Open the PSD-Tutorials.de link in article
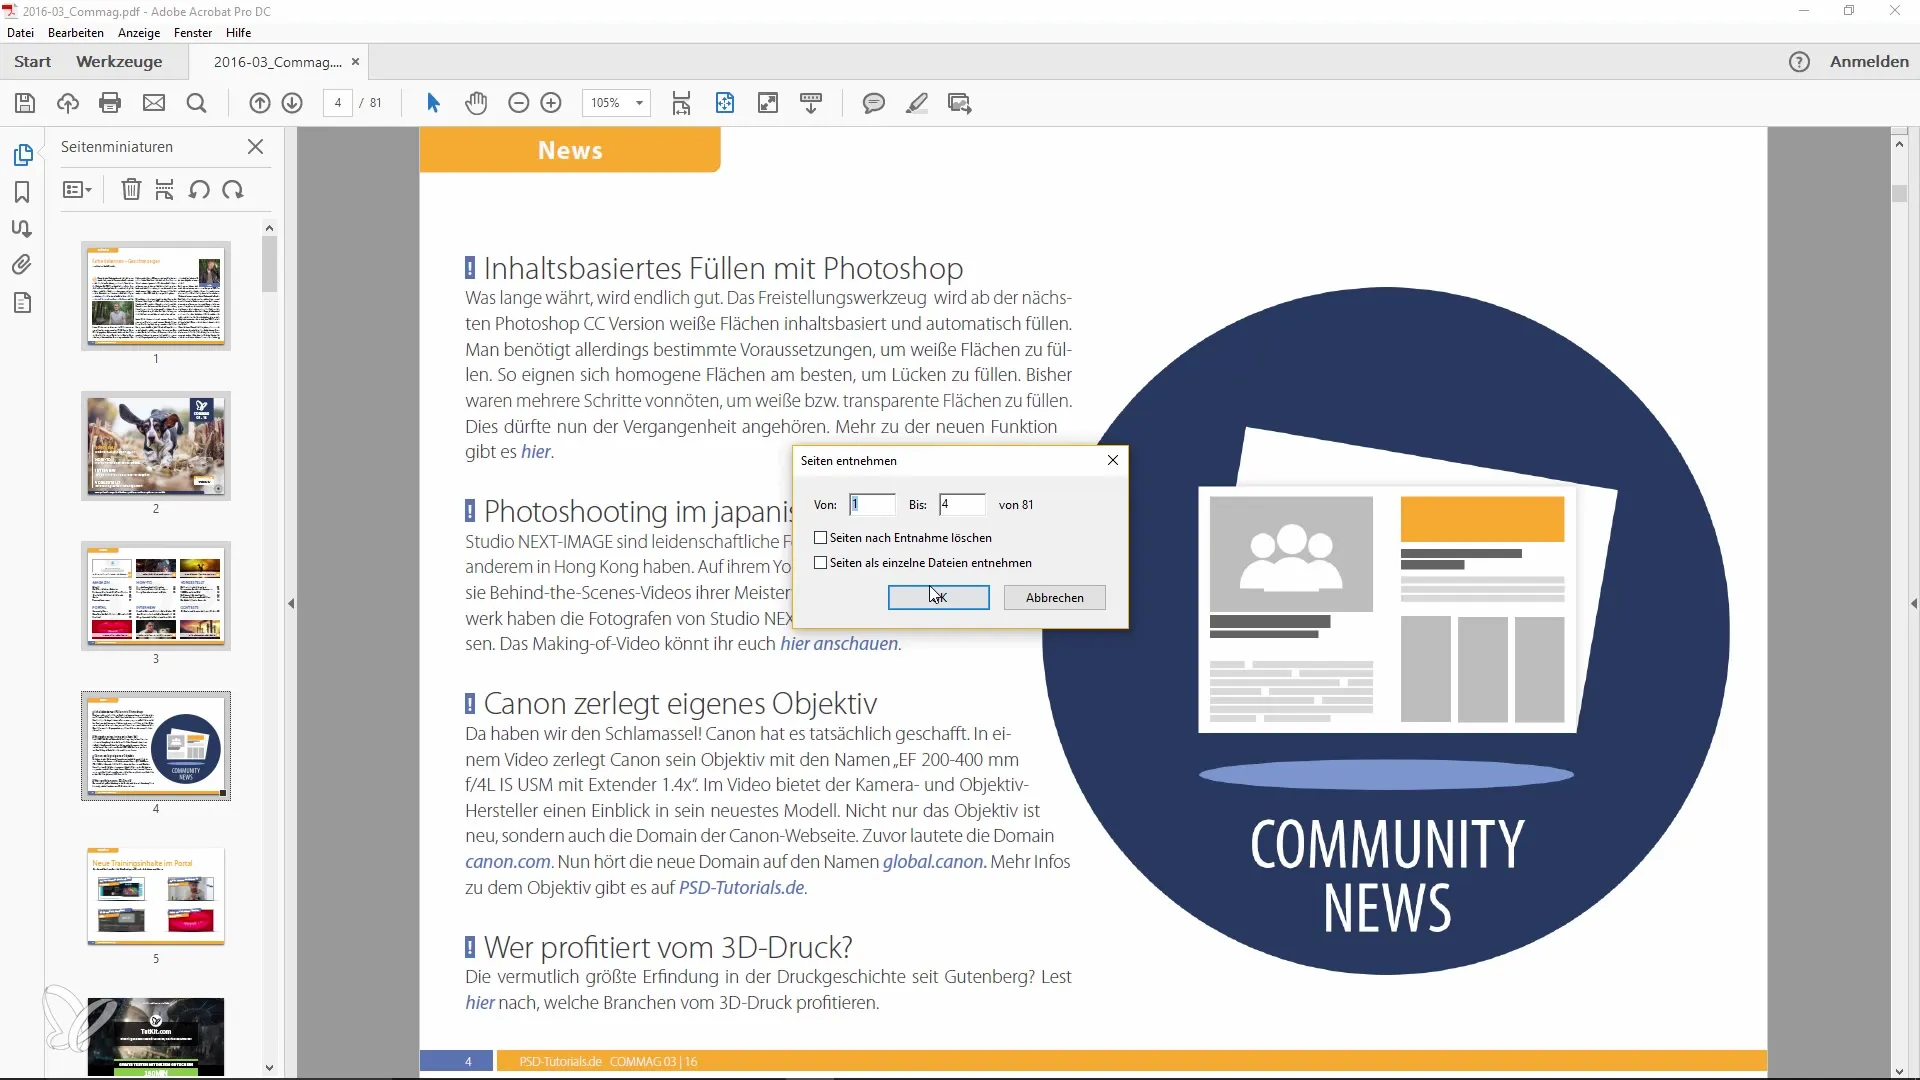 tap(741, 888)
